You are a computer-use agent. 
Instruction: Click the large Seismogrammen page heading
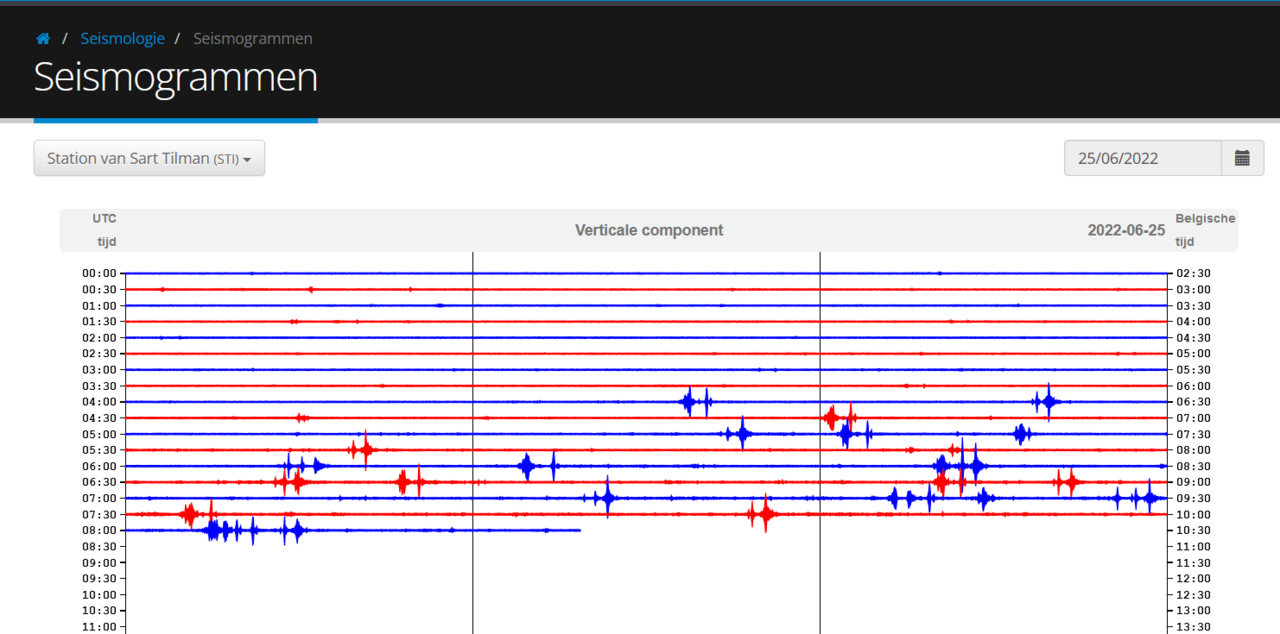pos(176,78)
